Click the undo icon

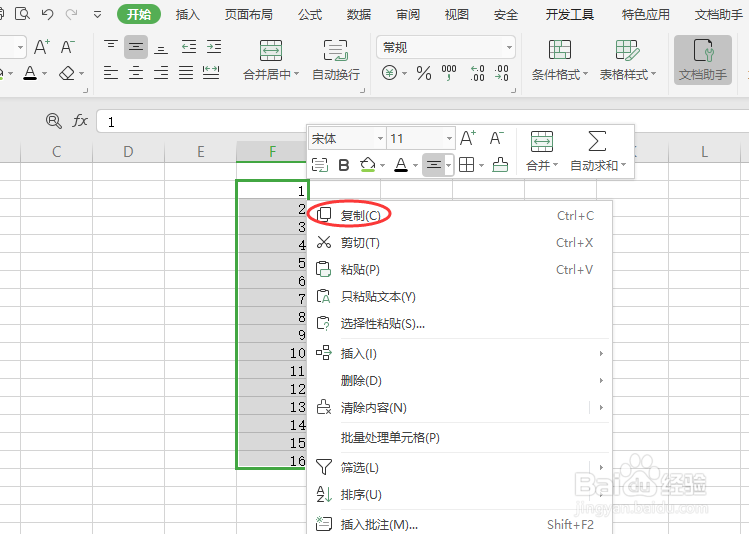click(47, 14)
